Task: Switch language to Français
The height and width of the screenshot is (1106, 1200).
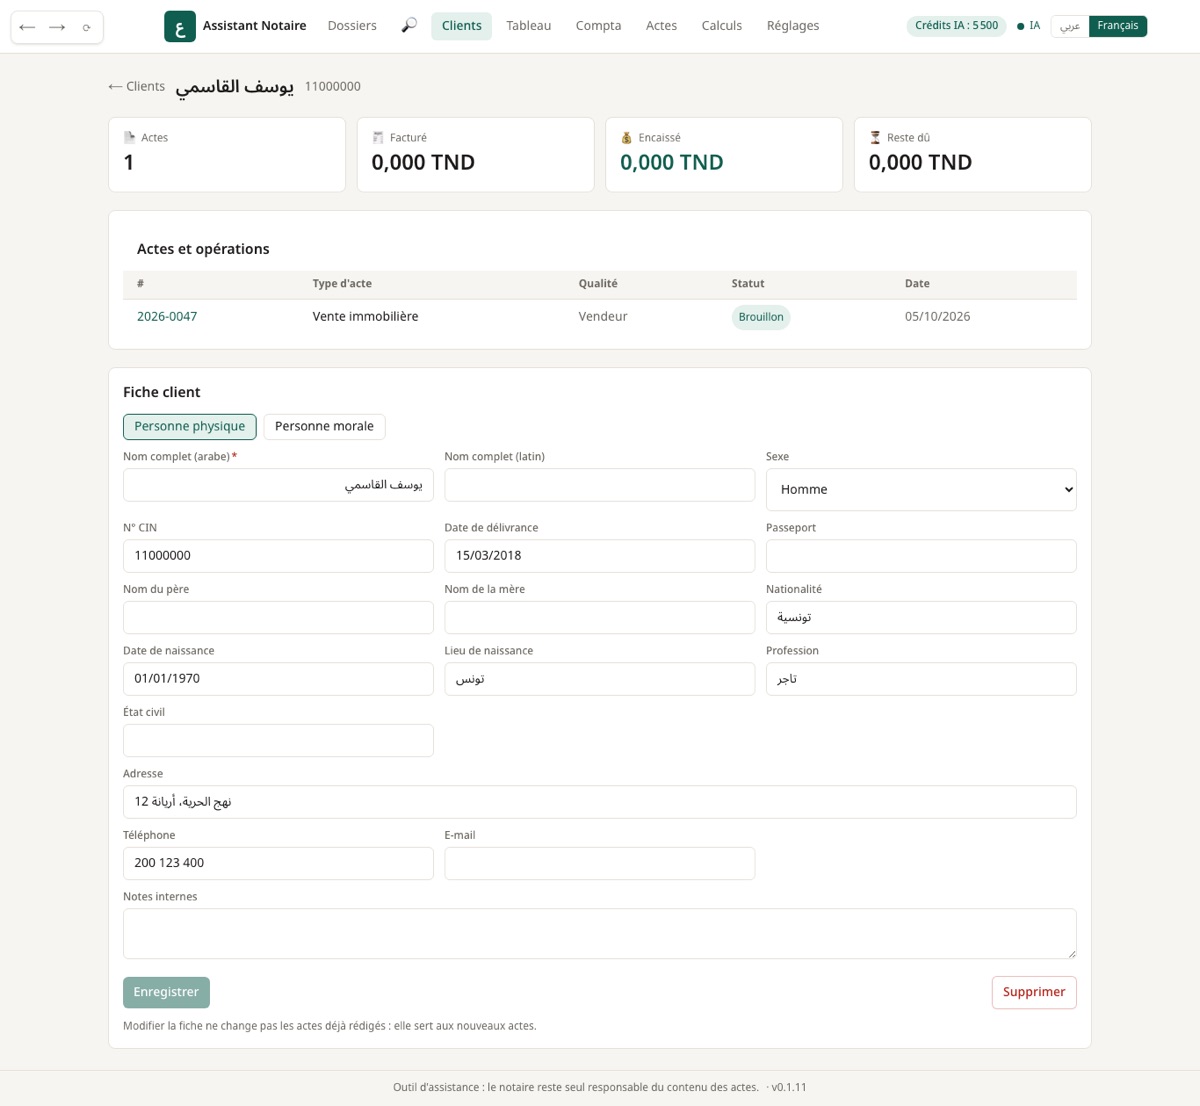Action: pos(1118,26)
